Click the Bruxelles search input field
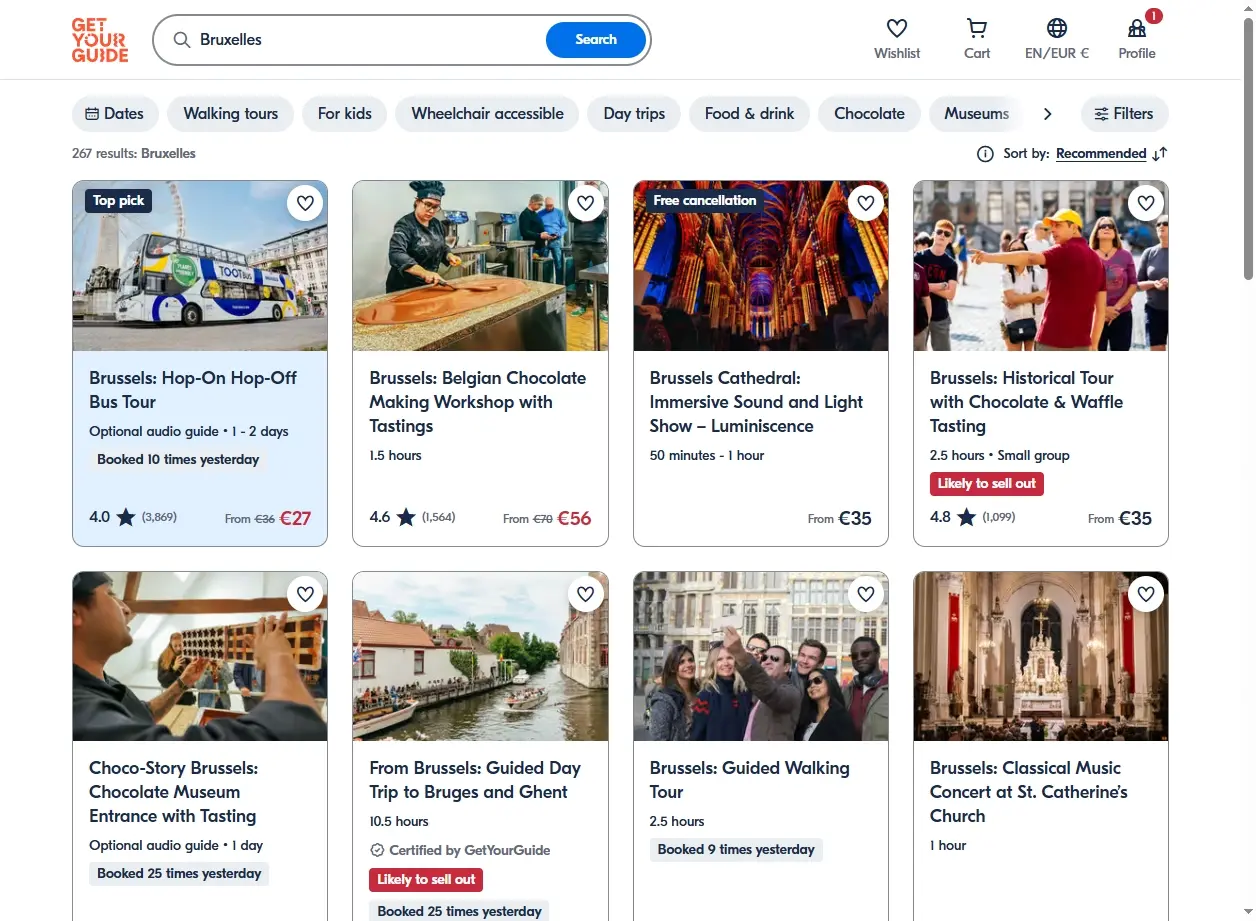The width and height of the screenshot is (1256, 921). (x=370, y=40)
